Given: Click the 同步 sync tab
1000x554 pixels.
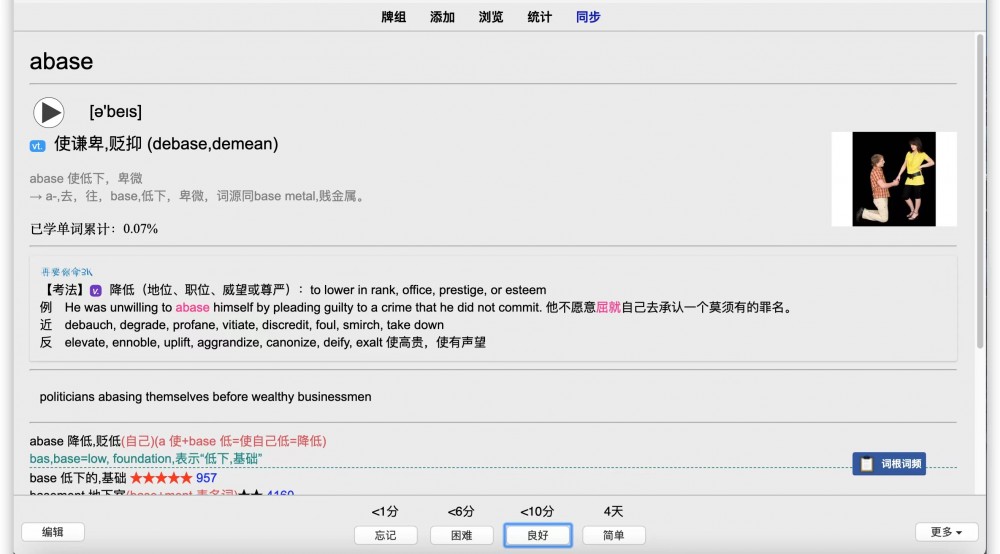Looking at the screenshot, I should [588, 17].
